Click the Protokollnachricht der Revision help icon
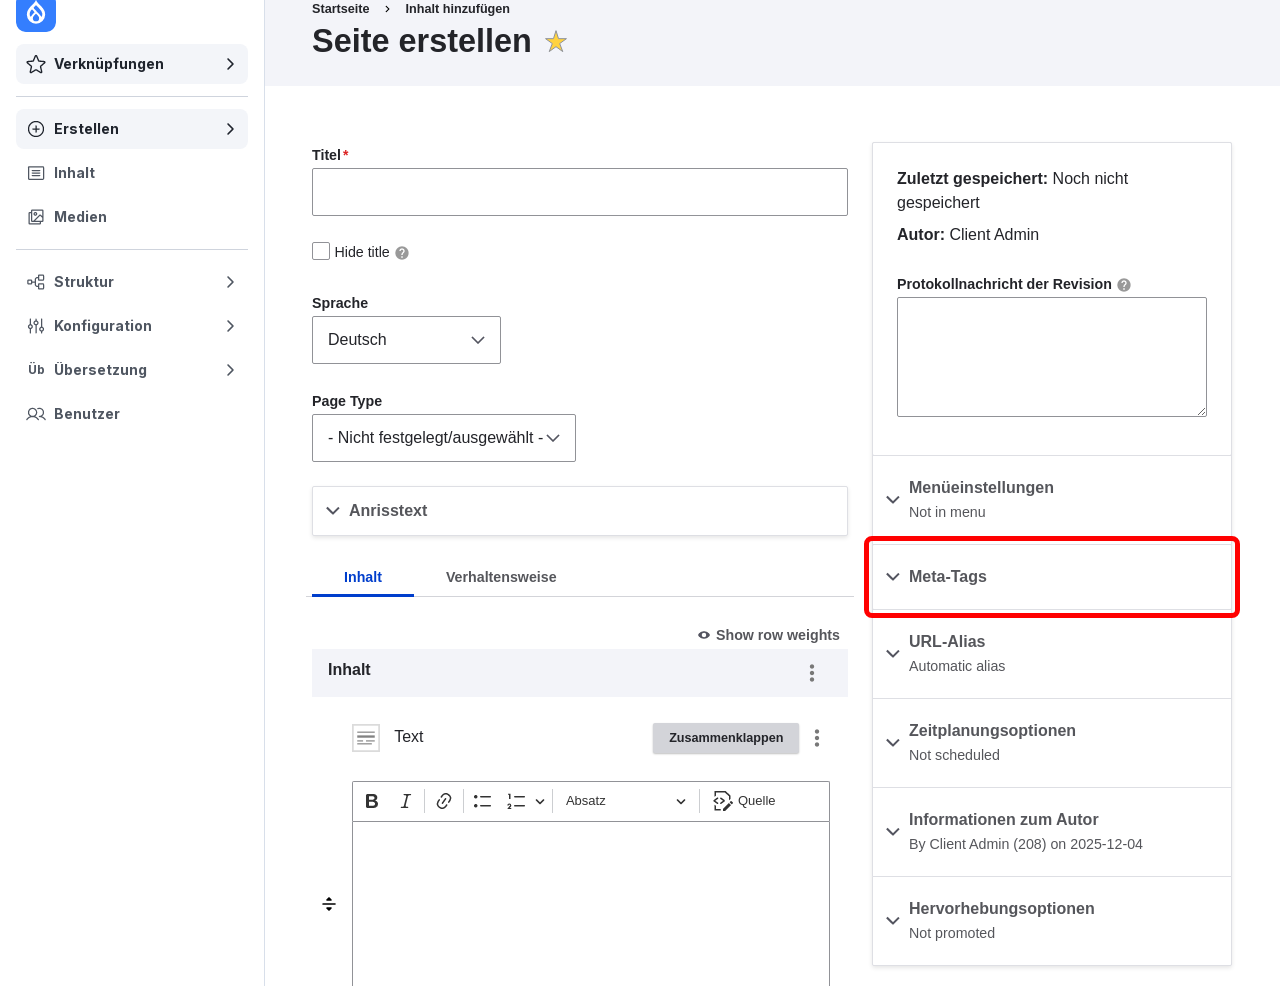The height and width of the screenshot is (986, 1280). [1124, 285]
